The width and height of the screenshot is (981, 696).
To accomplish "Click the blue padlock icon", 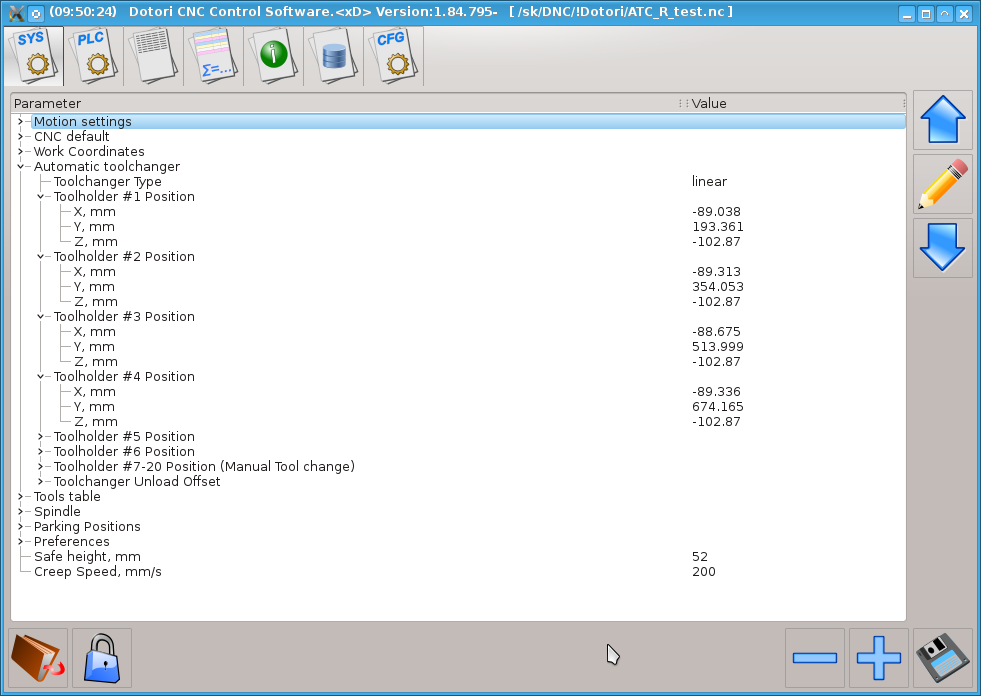I will (102, 658).
